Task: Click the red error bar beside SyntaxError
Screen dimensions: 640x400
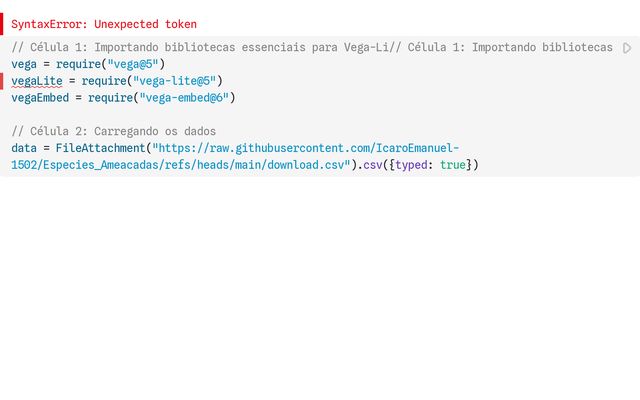Action: point(1,24)
